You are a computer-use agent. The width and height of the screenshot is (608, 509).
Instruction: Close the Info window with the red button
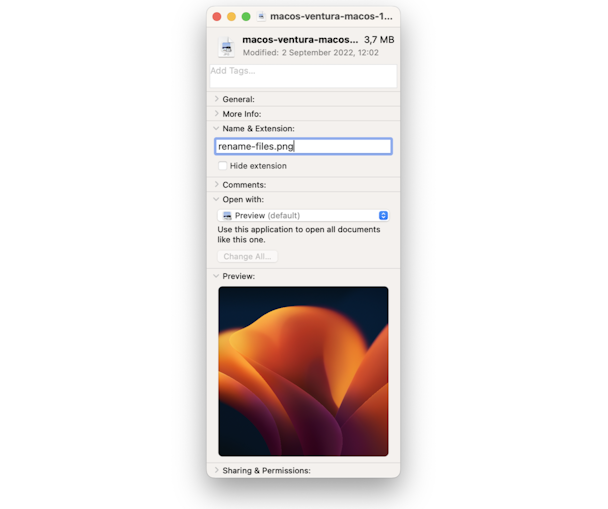(x=217, y=17)
